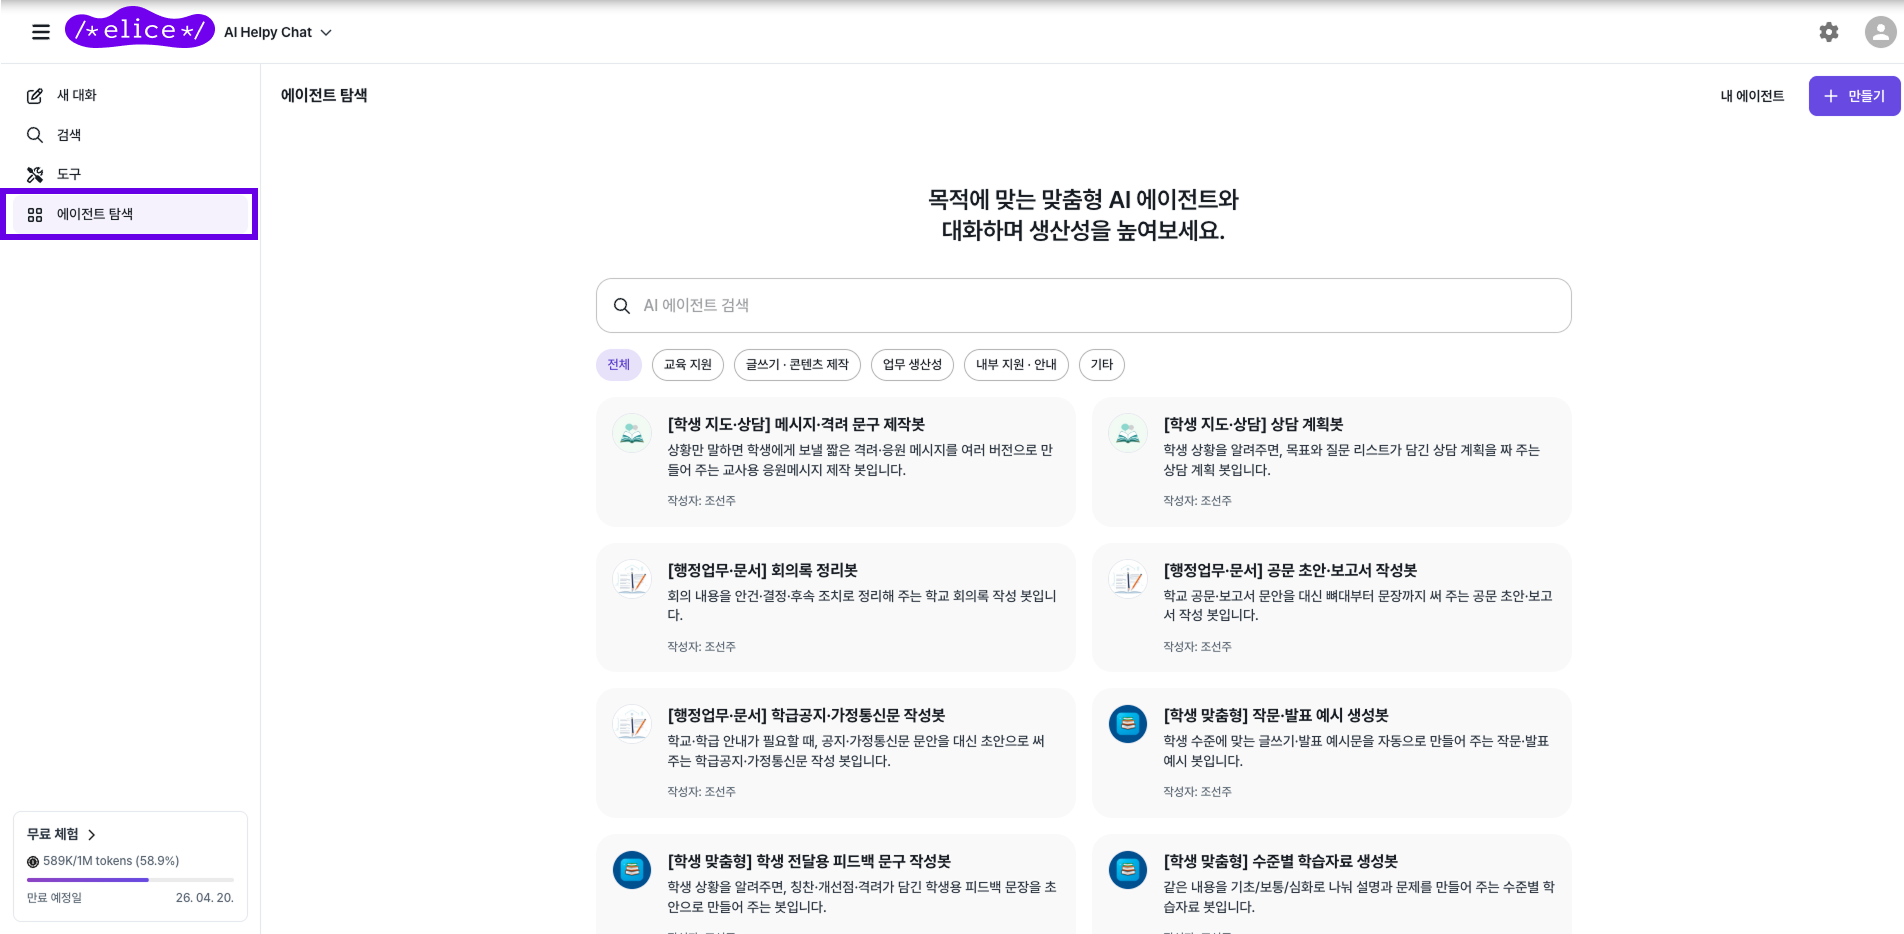Select the 검색 magnifier icon in sidebar
The height and width of the screenshot is (934, 1904).
point(34,134)
